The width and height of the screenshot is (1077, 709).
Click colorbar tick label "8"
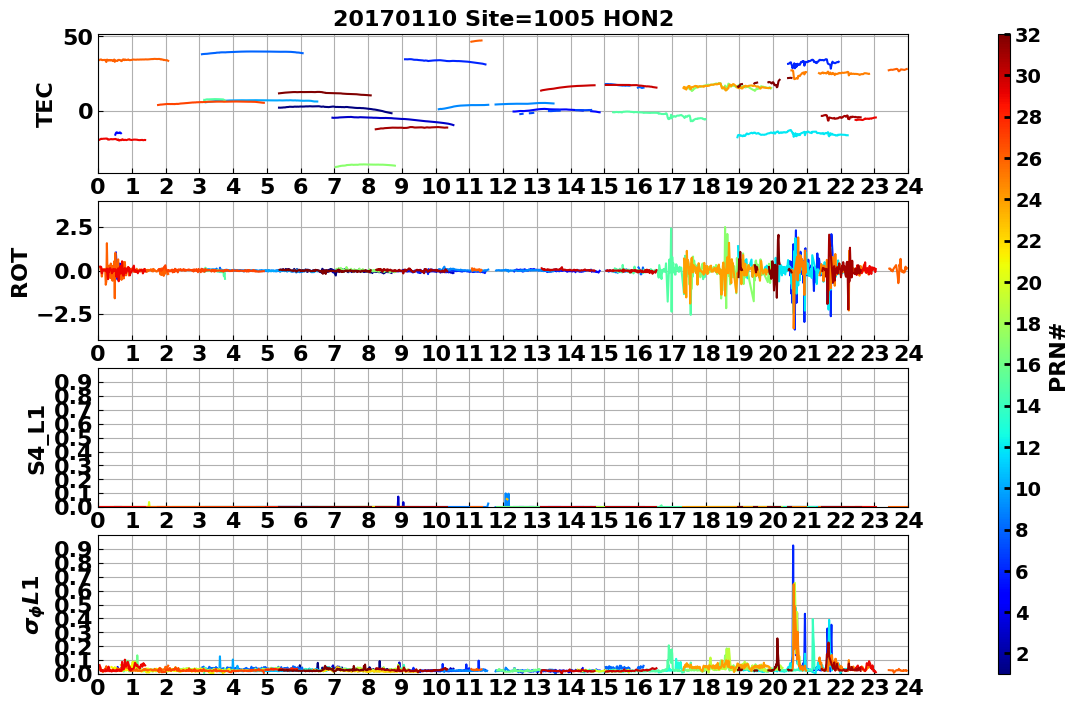1023,530
